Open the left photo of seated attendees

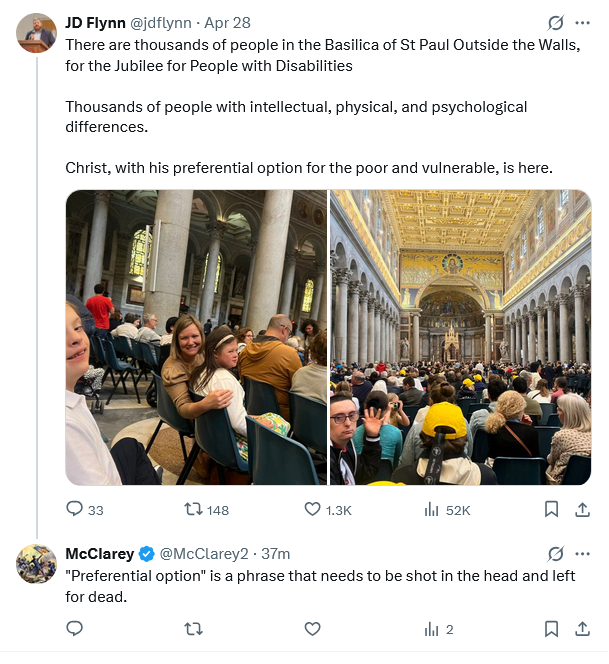tap(196, 337)
